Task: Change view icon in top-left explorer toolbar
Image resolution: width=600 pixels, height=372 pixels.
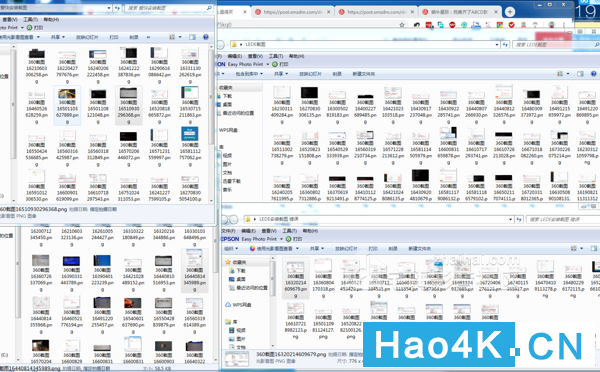Action: tap(172, 37)
